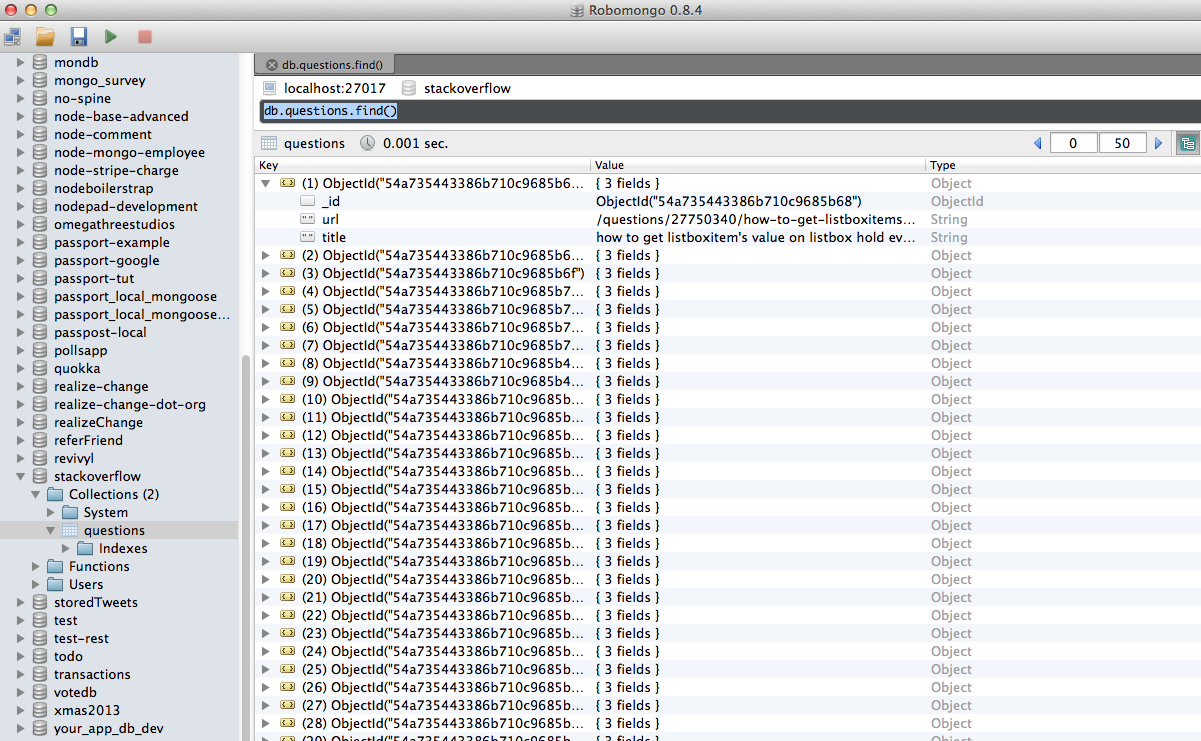Select the db.questions.find() tab

pos(330,65)
